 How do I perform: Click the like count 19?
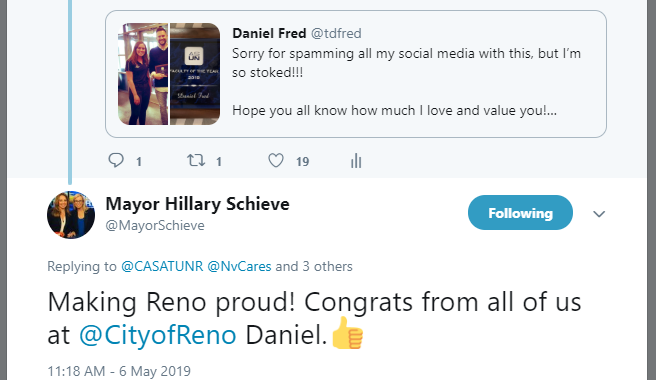click(x=302, y=162)
